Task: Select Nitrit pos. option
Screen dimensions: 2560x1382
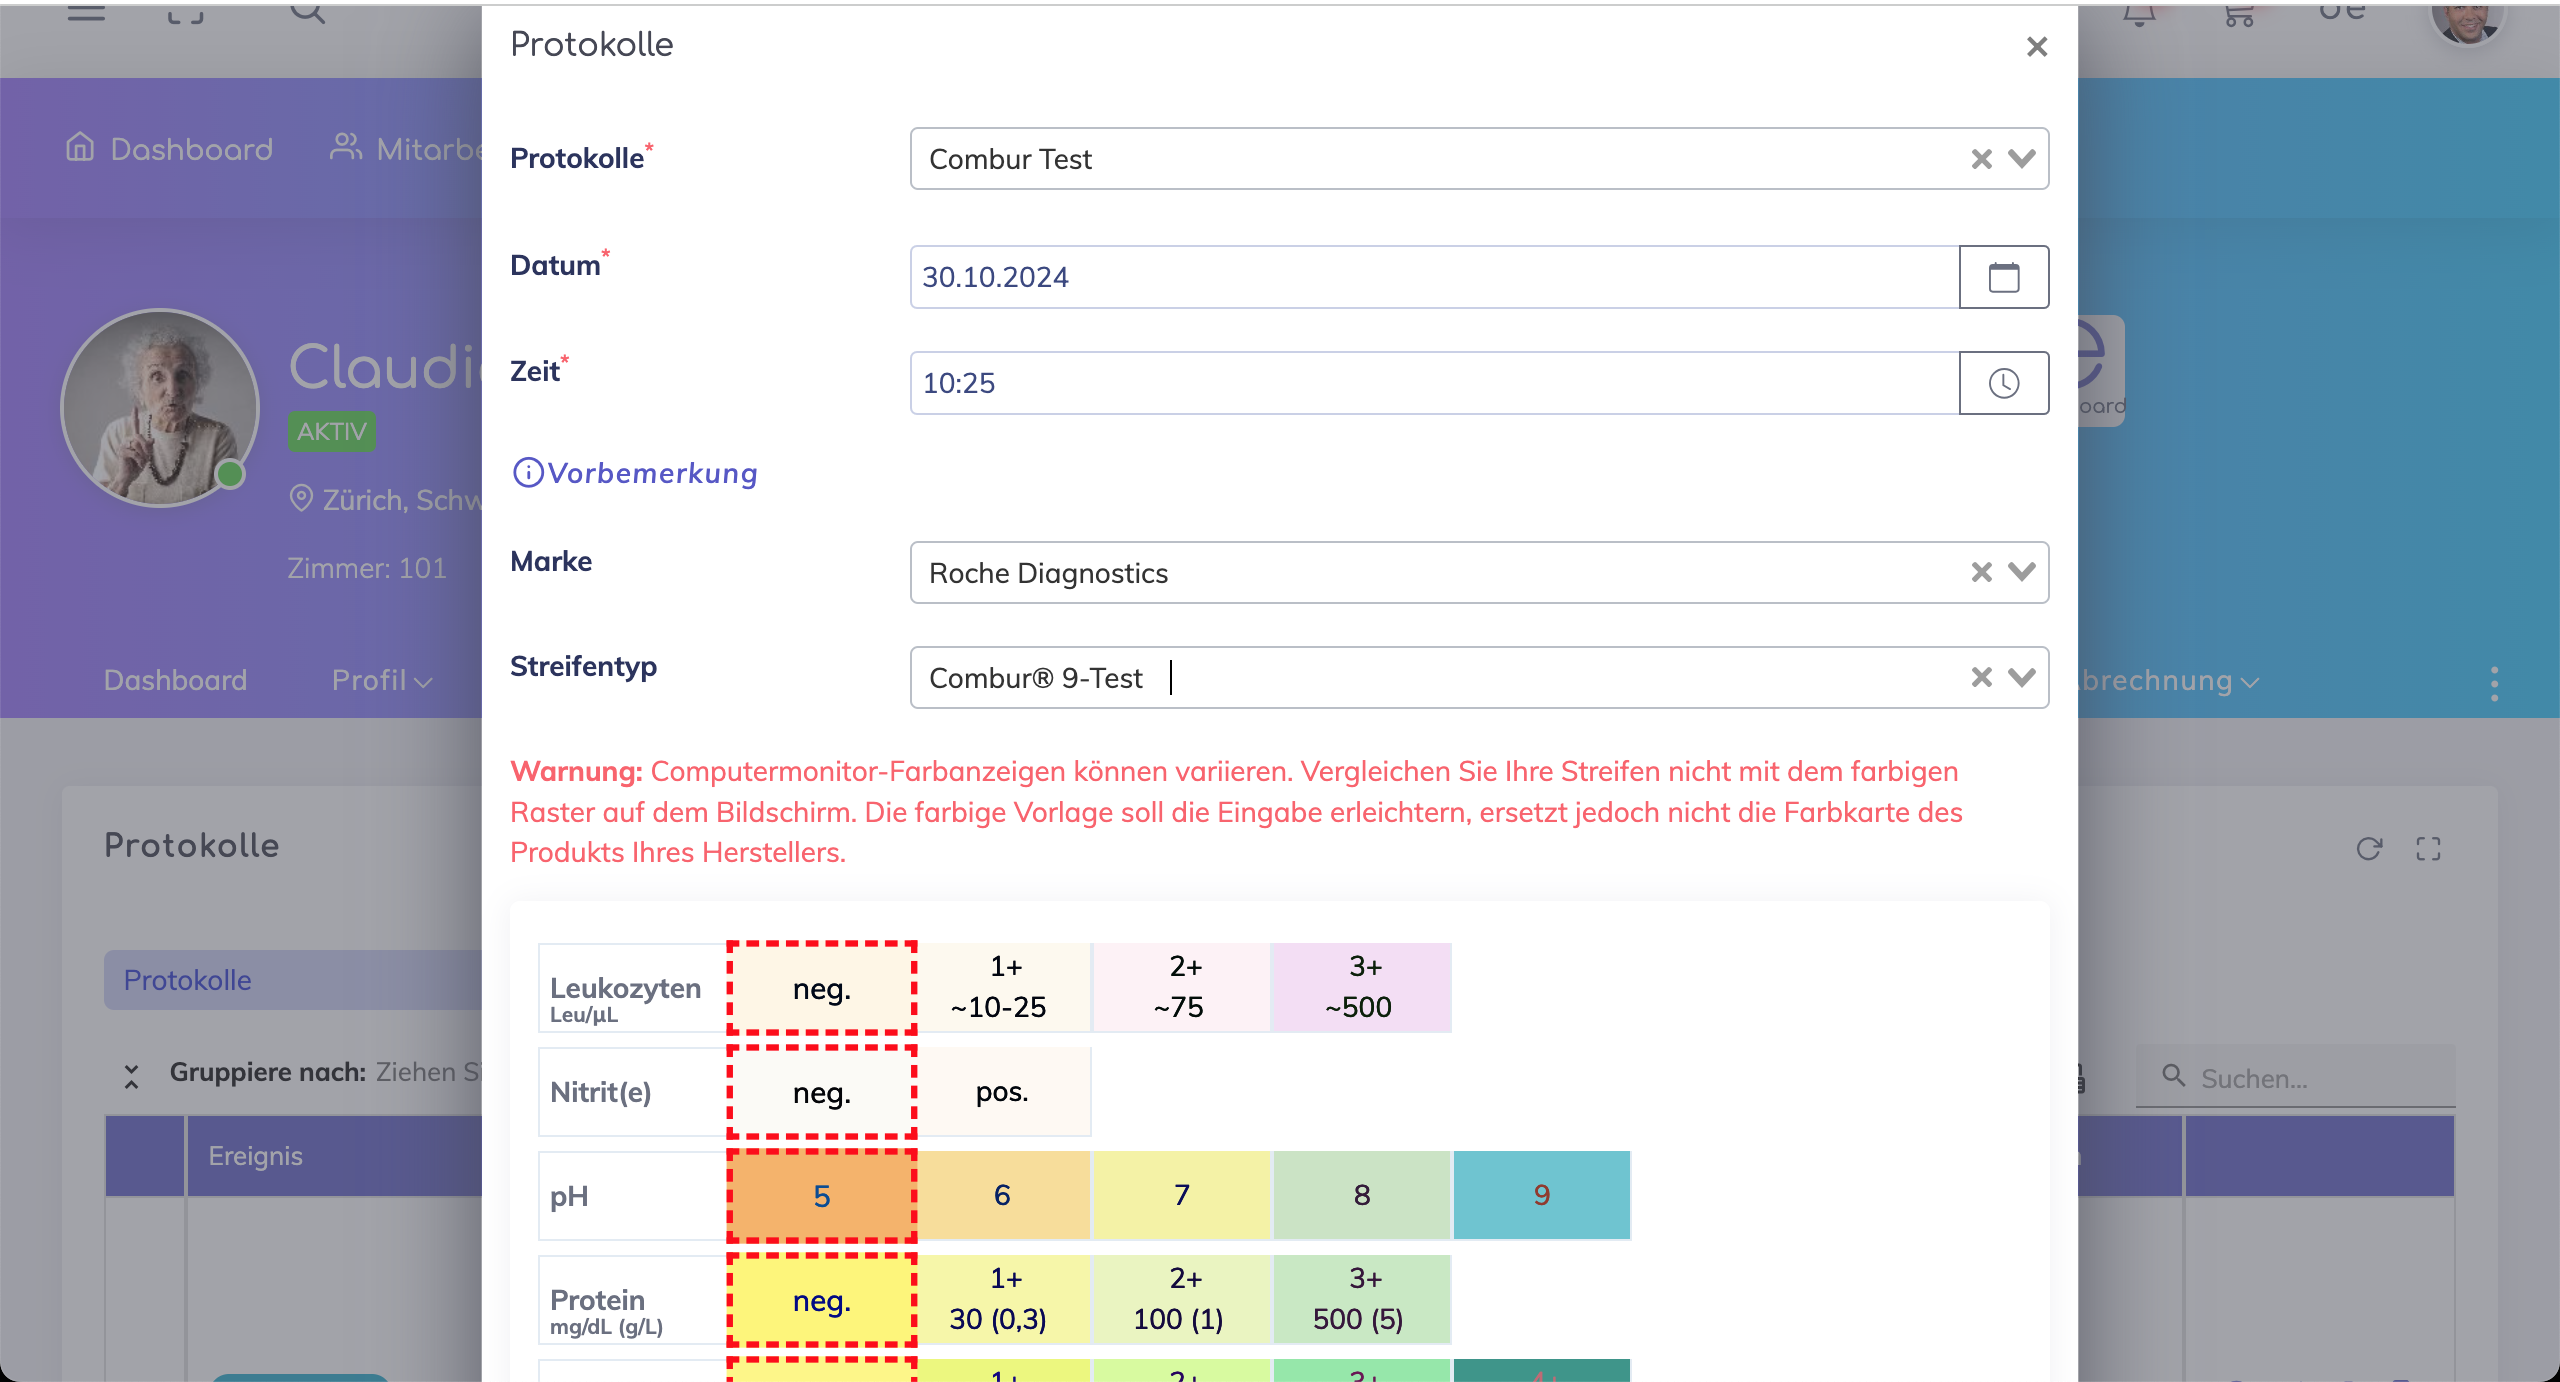Action: point(1002,1092)
